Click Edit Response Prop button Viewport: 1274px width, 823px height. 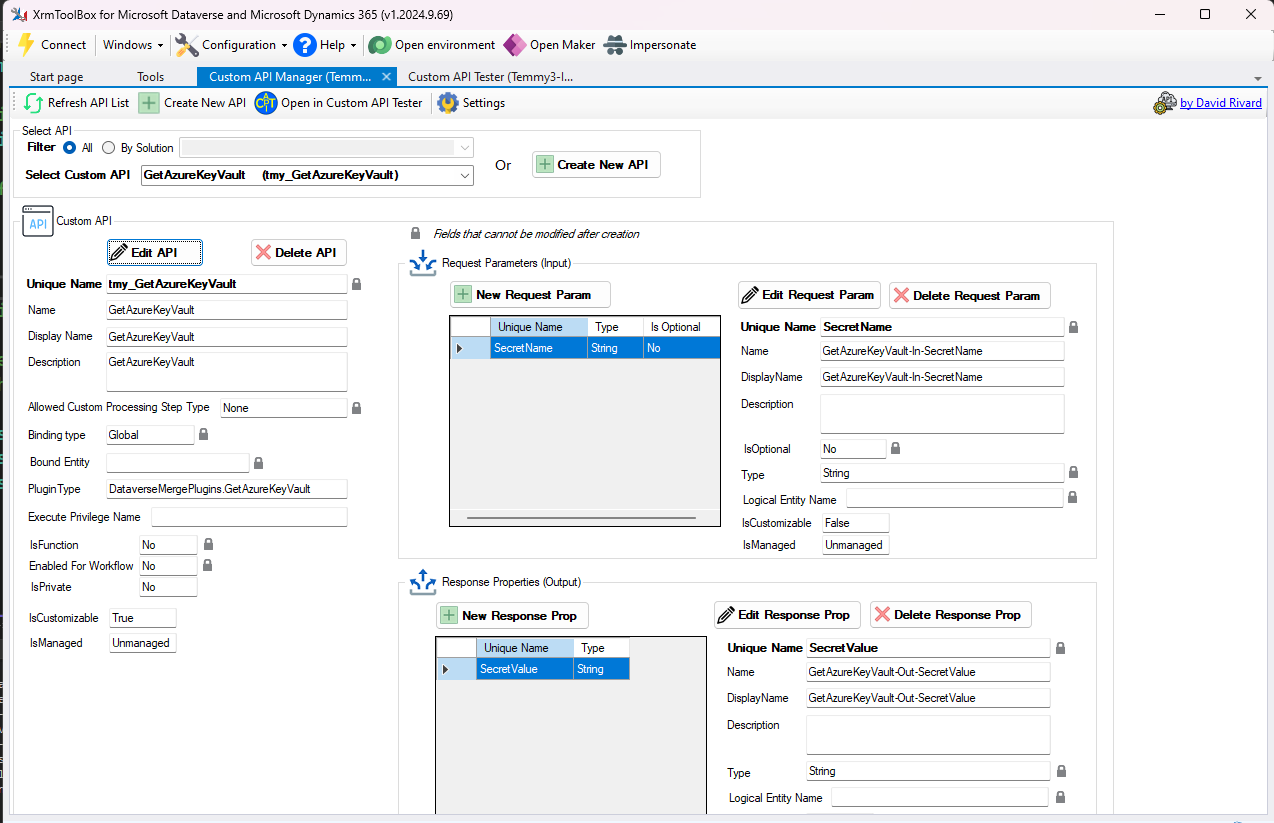click(788, 614)
